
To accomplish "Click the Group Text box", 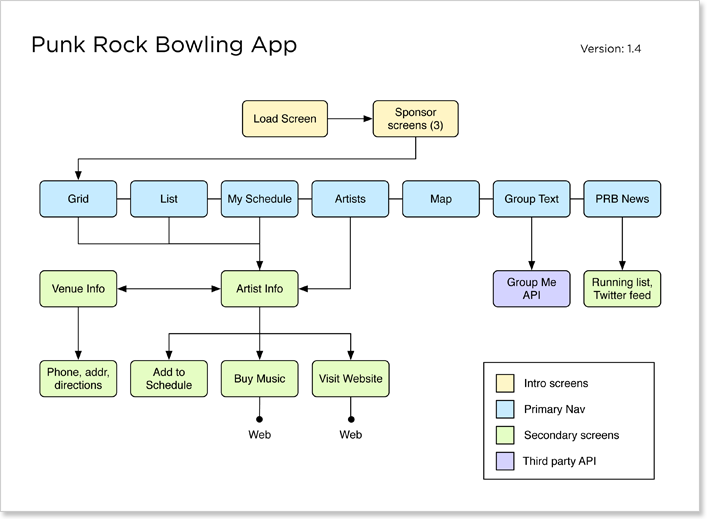I will click(x=531, y=199).
